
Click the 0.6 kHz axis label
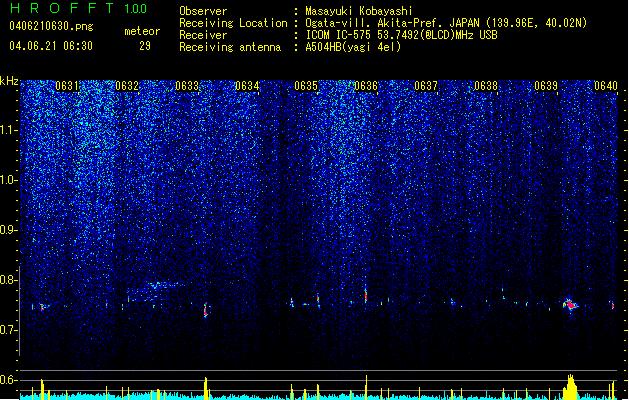click(x=9, y=380)
